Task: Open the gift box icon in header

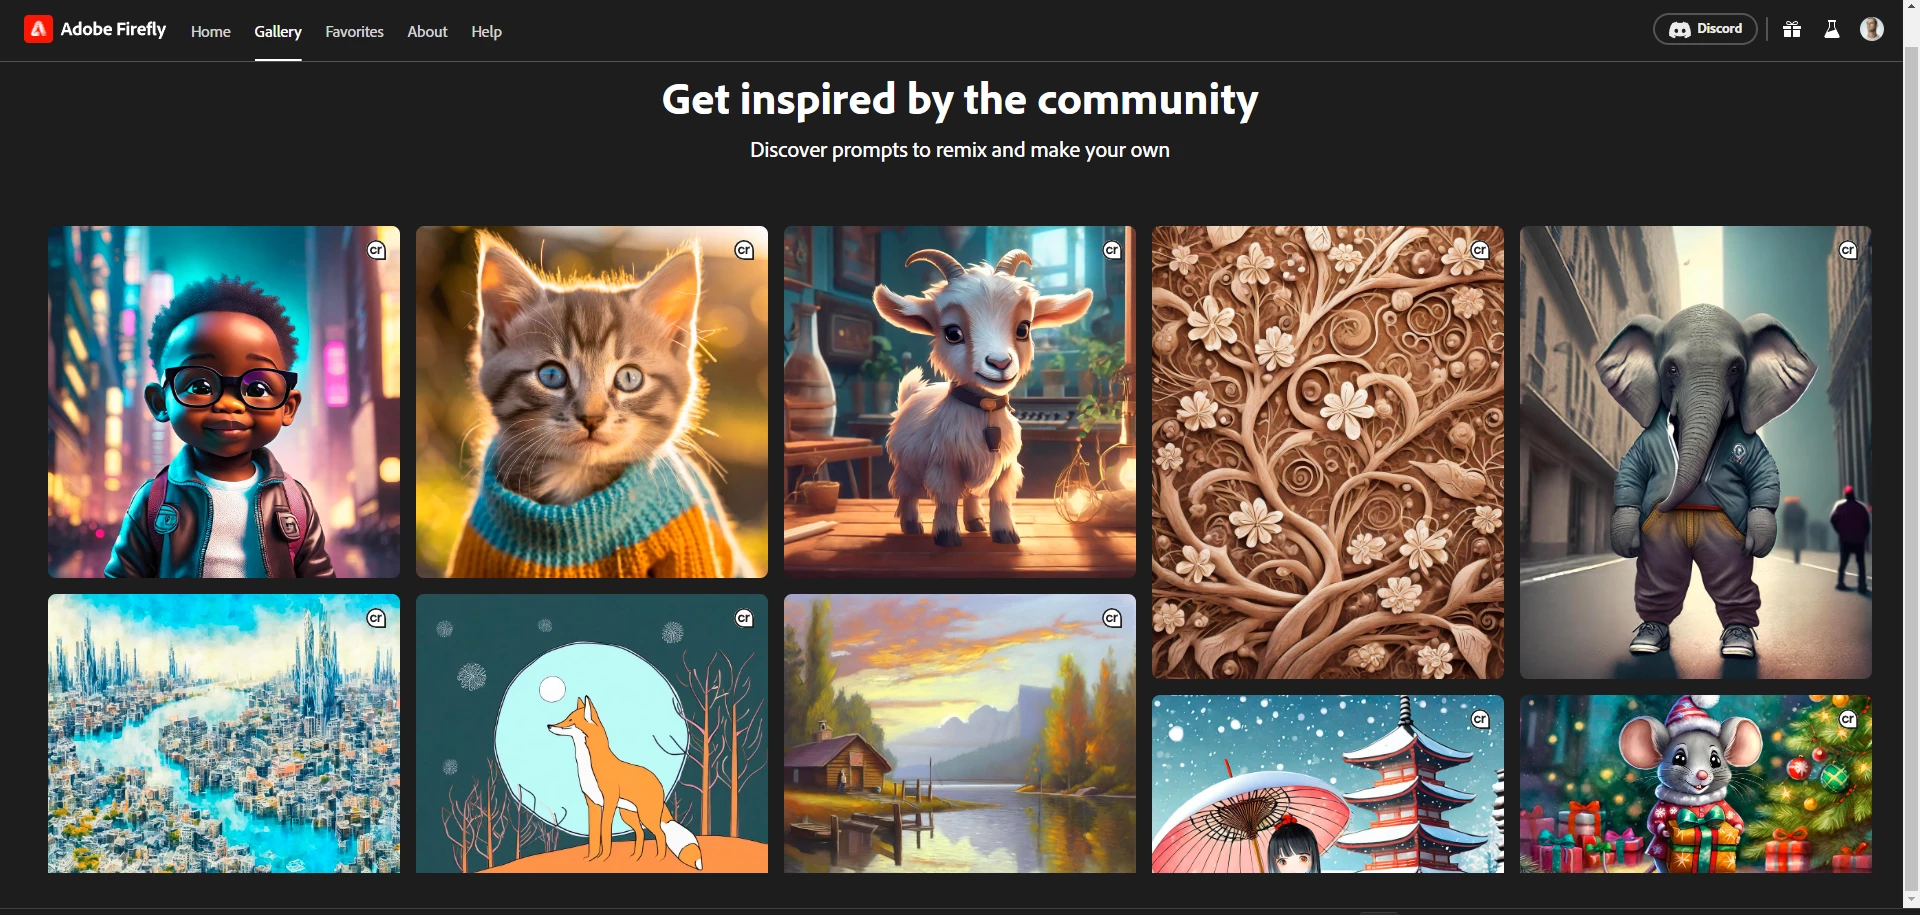Action: tap(1792, 29)
